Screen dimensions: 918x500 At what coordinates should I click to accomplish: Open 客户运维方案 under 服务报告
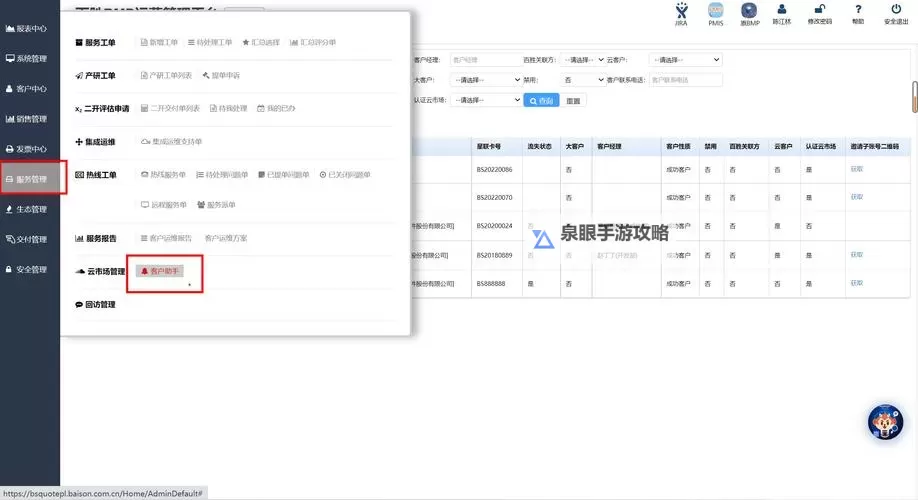coord(226,238)
